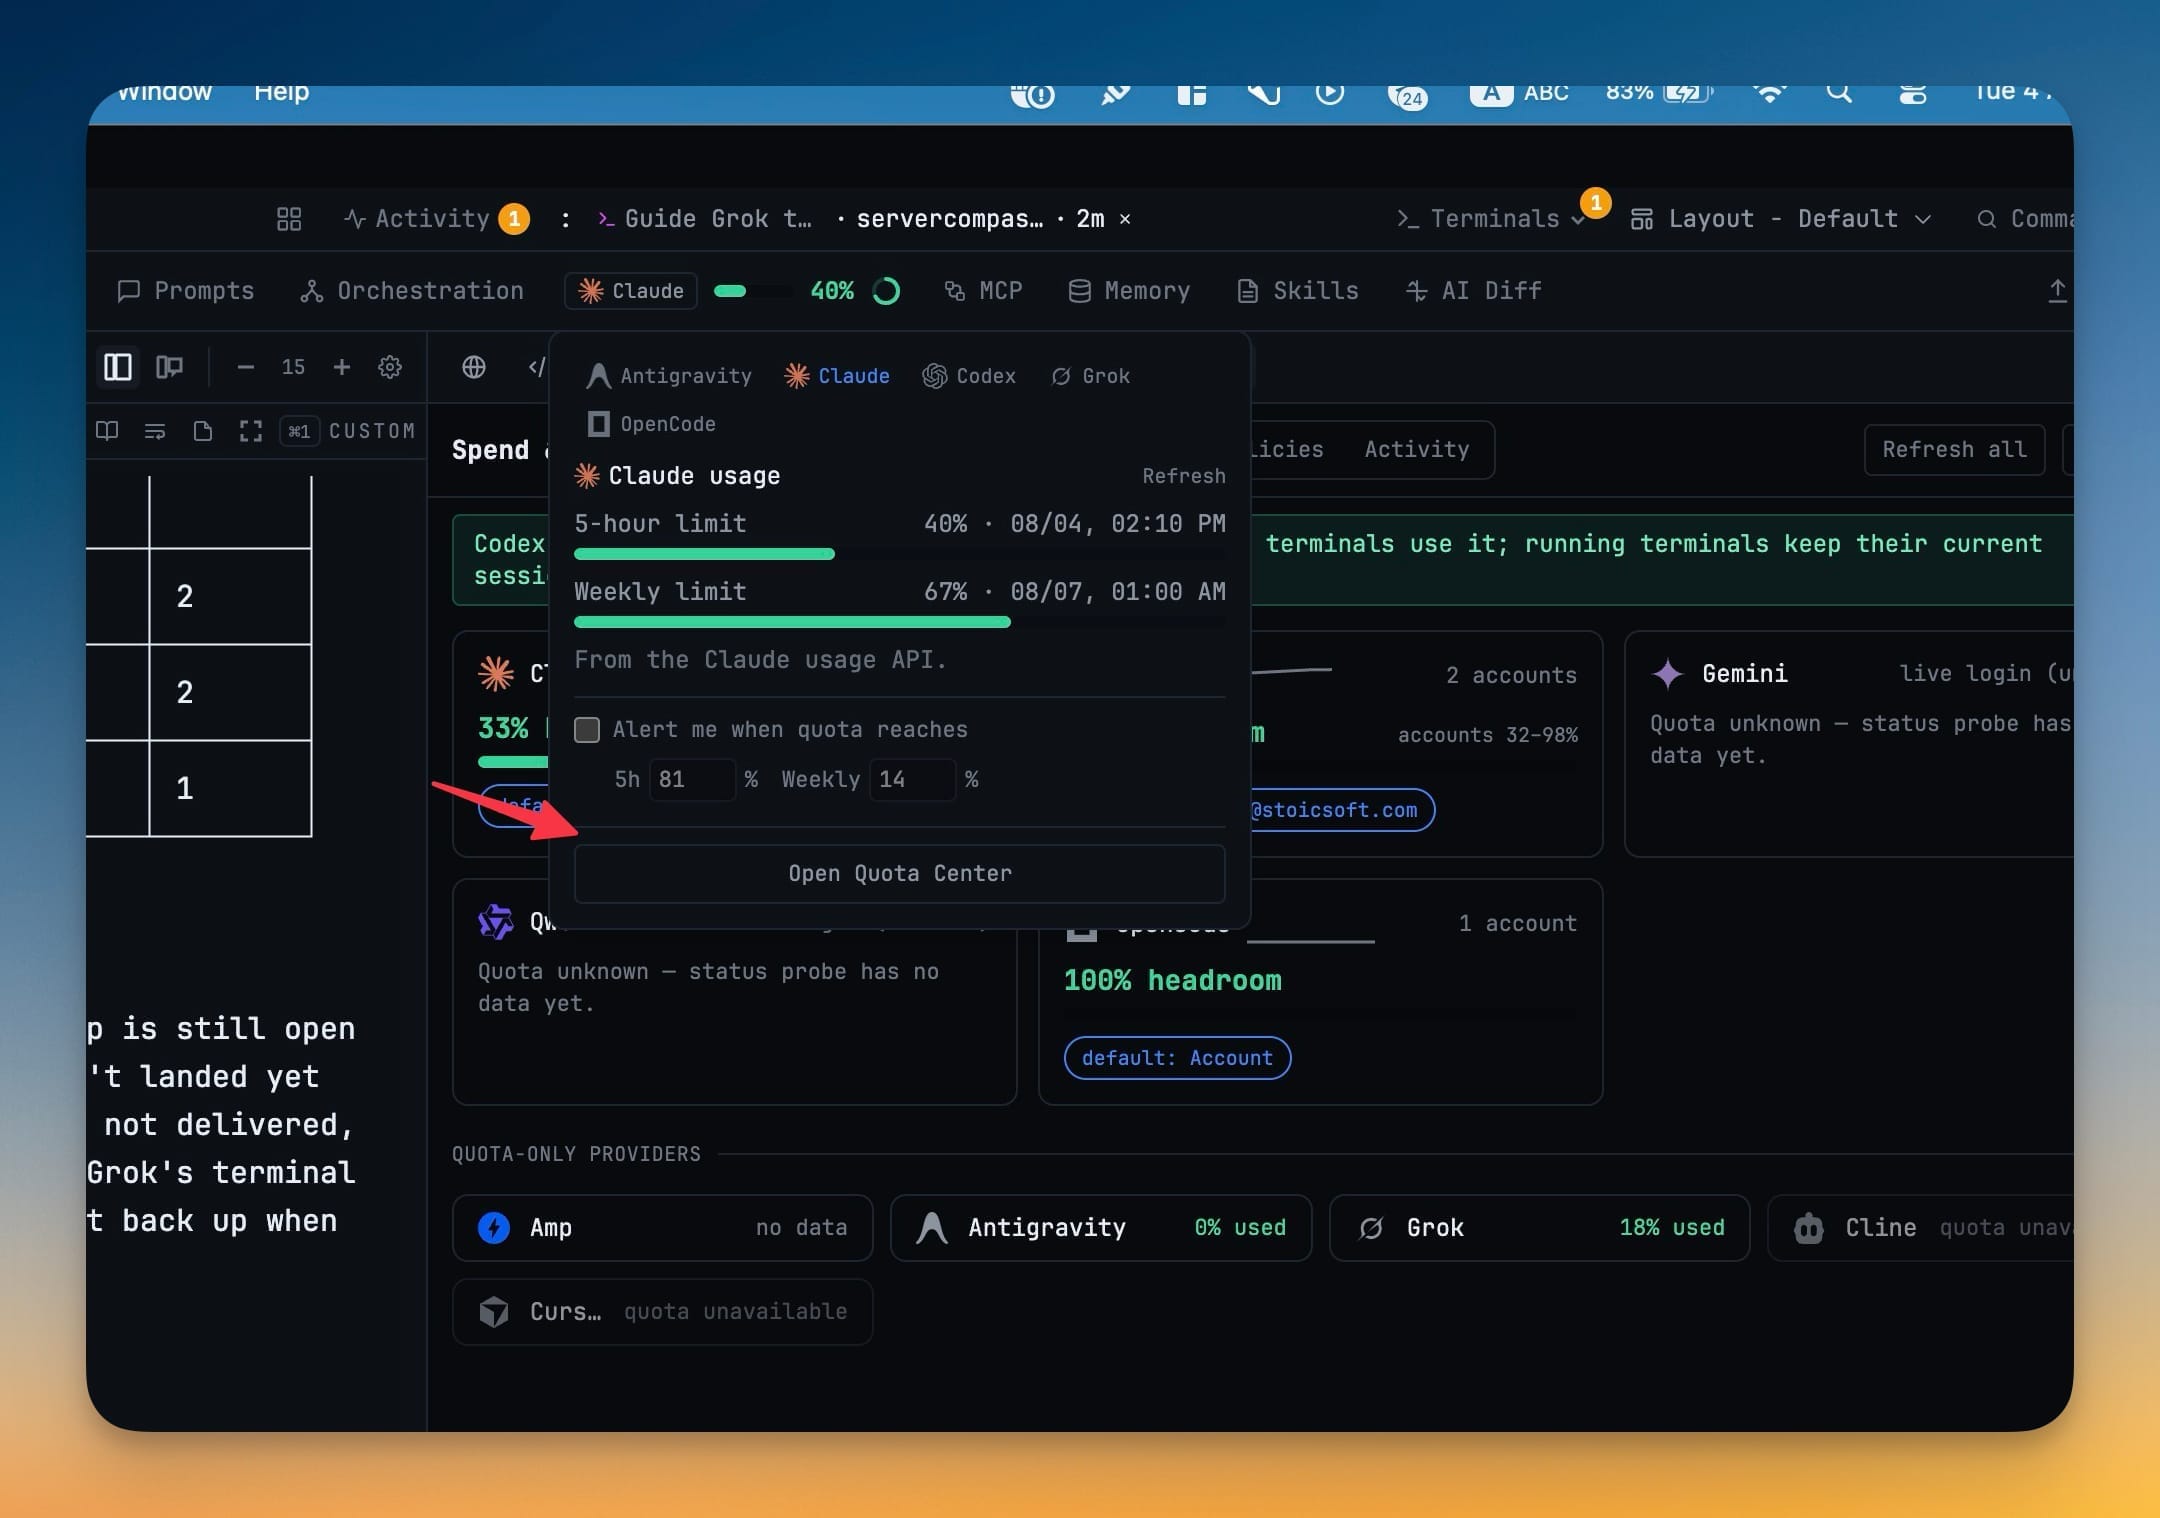
Task: Switch to Antigravity tab in usage popup
Action: (669, 376)
